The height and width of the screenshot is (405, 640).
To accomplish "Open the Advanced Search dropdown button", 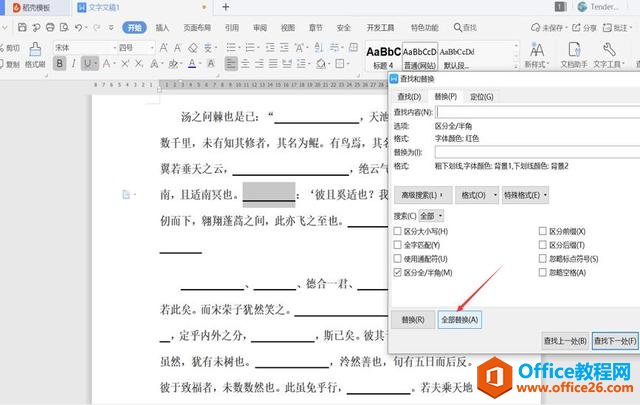I will [x=423, y=195].
